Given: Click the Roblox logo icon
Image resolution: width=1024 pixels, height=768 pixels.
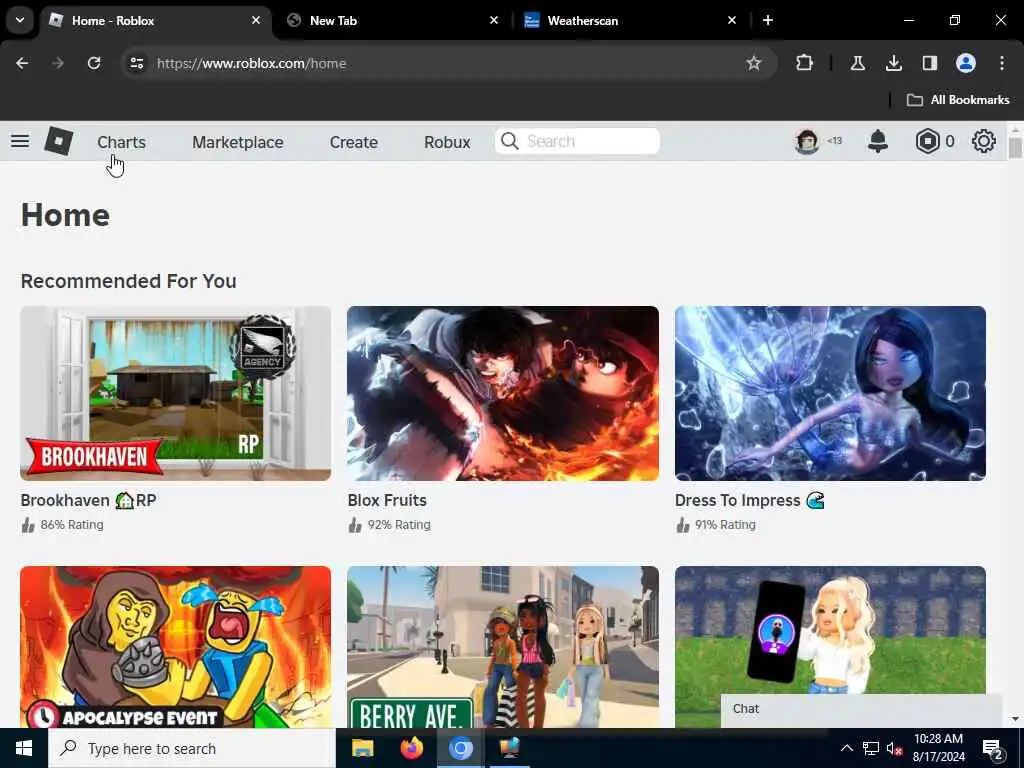Looking at the screenshot, I should click(58, 141).
